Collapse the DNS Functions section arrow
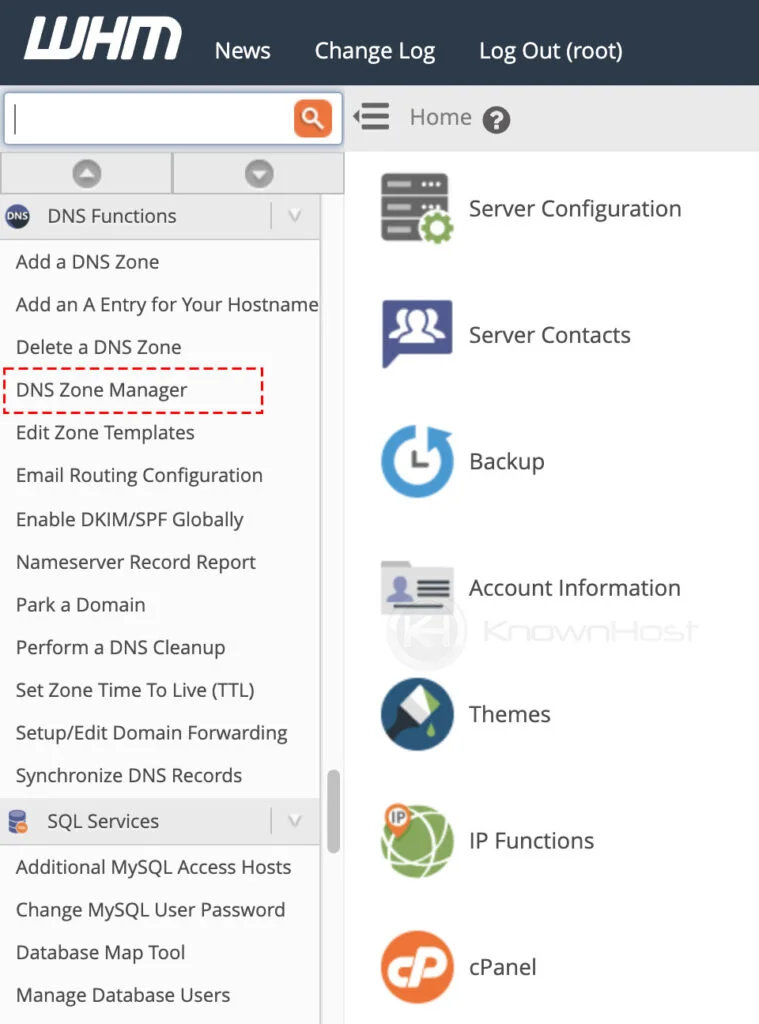Screen dimensions: 759x1024 [x=294, y=216]
